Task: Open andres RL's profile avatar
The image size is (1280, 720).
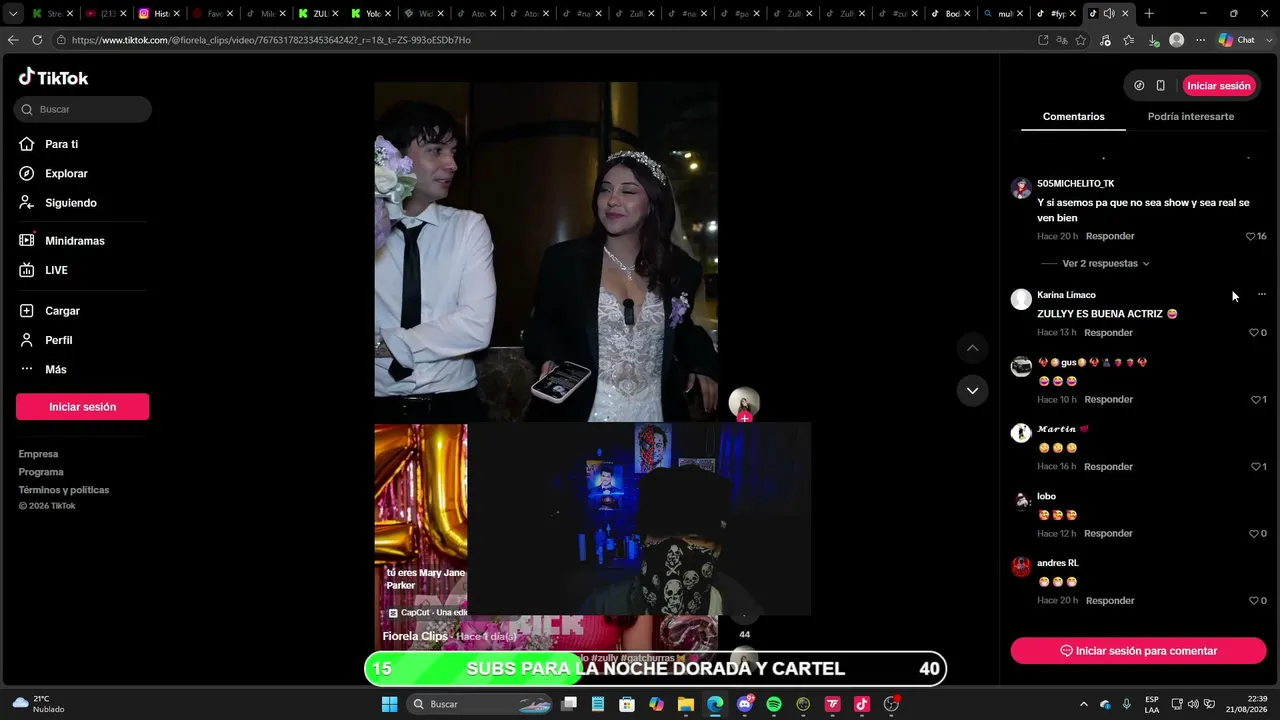Action: tap(1021, 567)
